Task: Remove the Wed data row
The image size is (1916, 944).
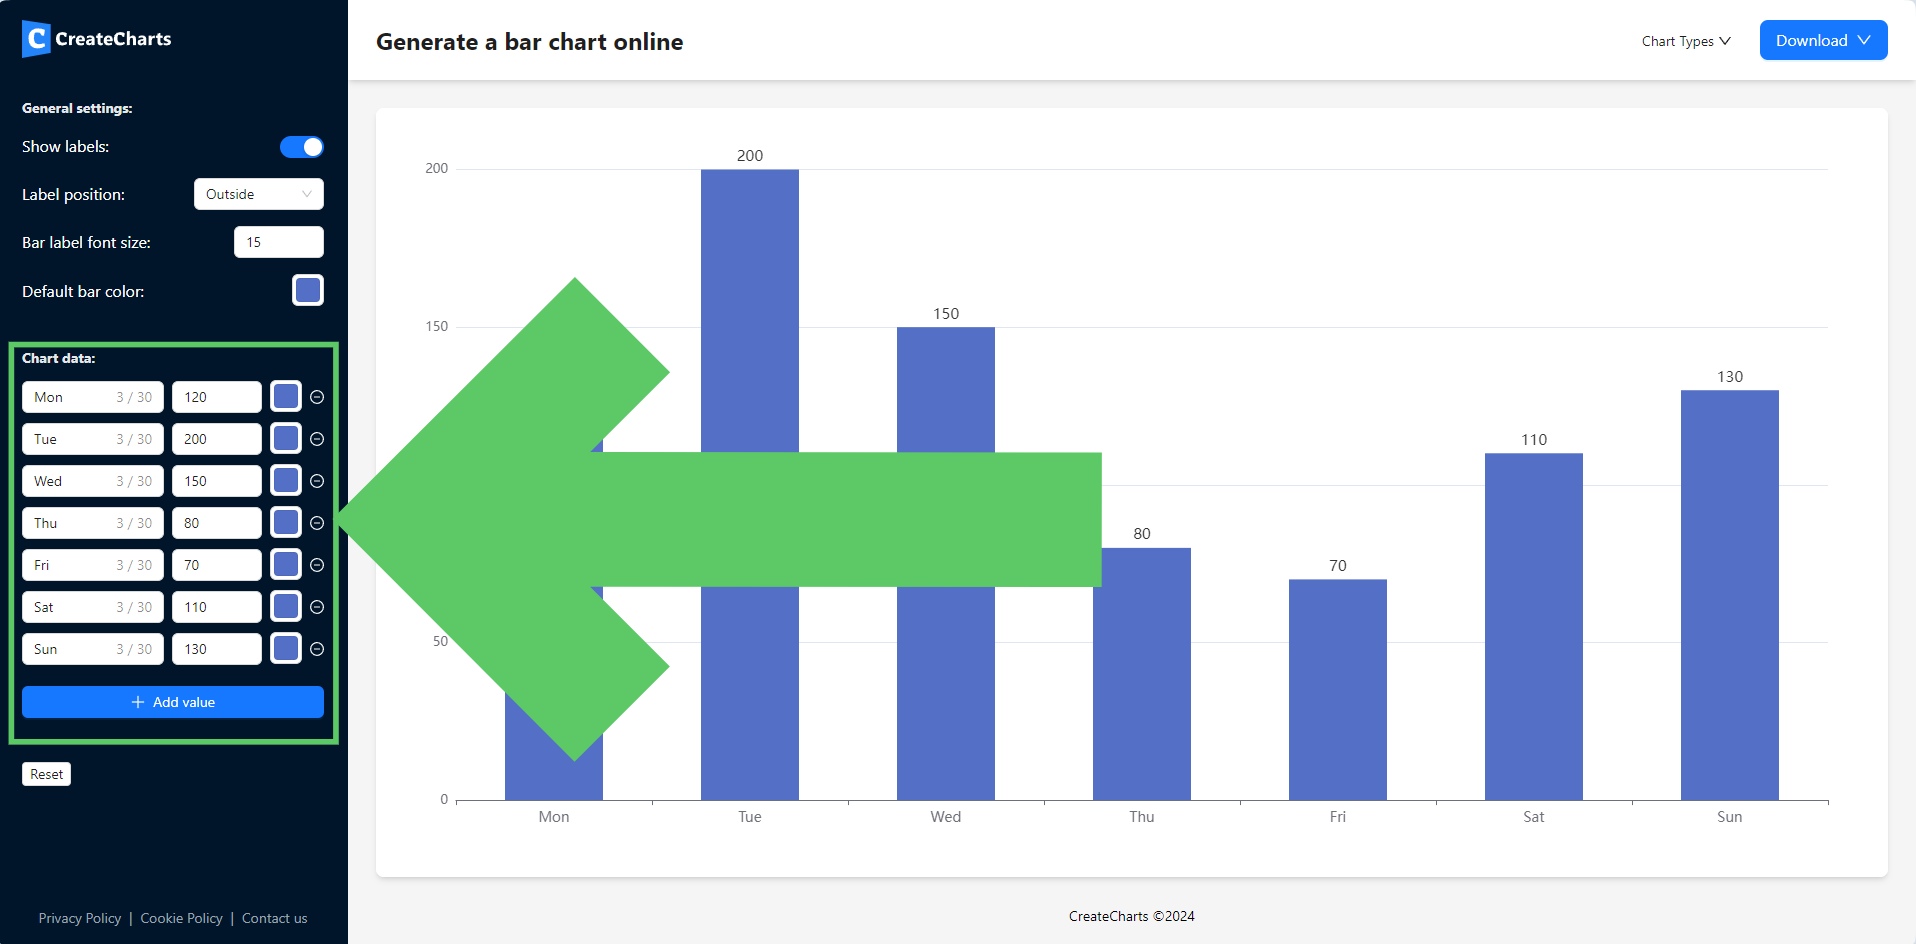Action: [317, 481]
